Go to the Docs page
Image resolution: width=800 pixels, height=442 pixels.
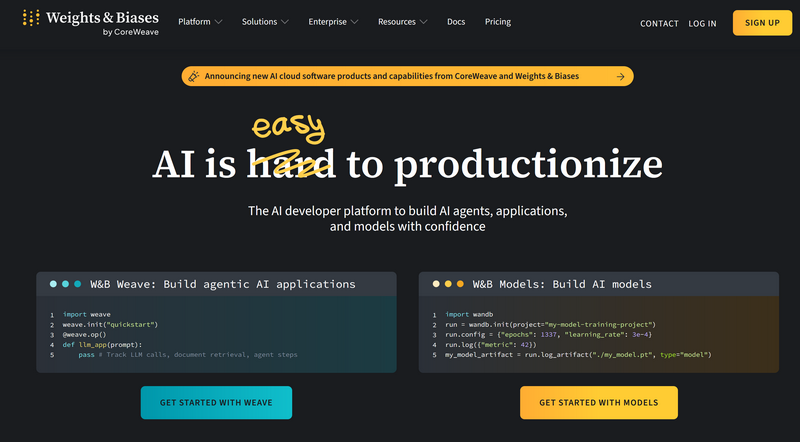pos(456,22)
